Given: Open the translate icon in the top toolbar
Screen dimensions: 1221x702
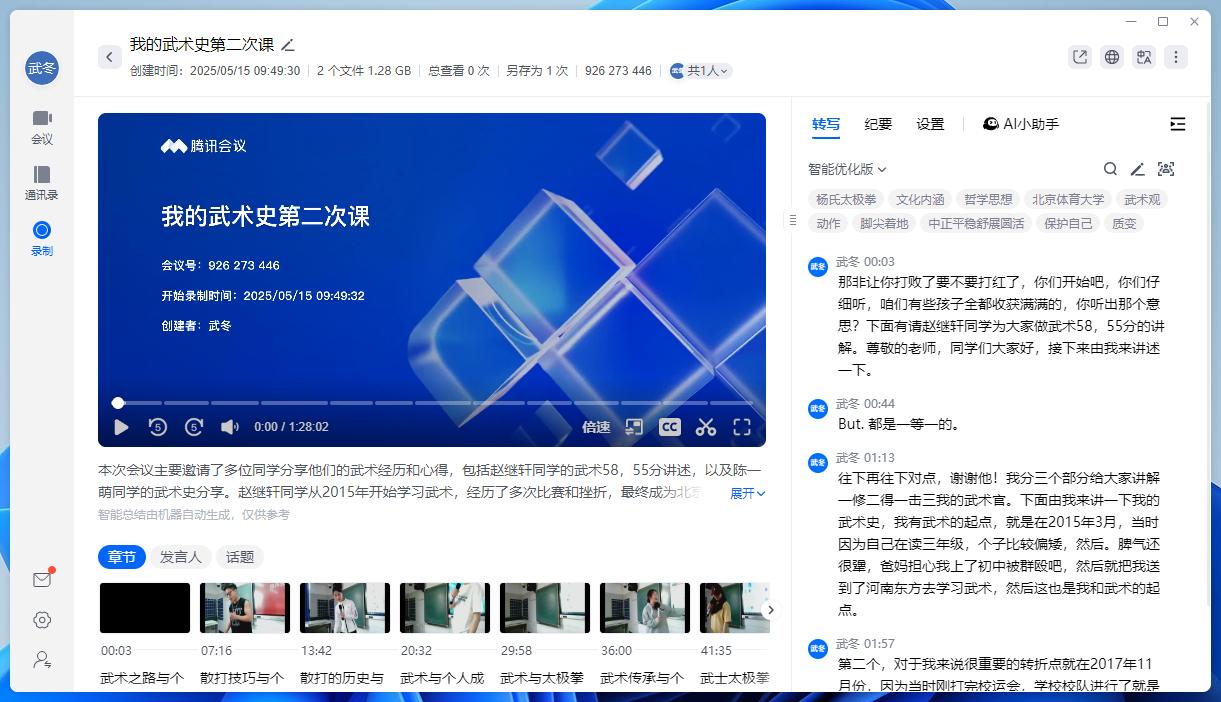Looking at the screenshot, I should (1143, 57).
